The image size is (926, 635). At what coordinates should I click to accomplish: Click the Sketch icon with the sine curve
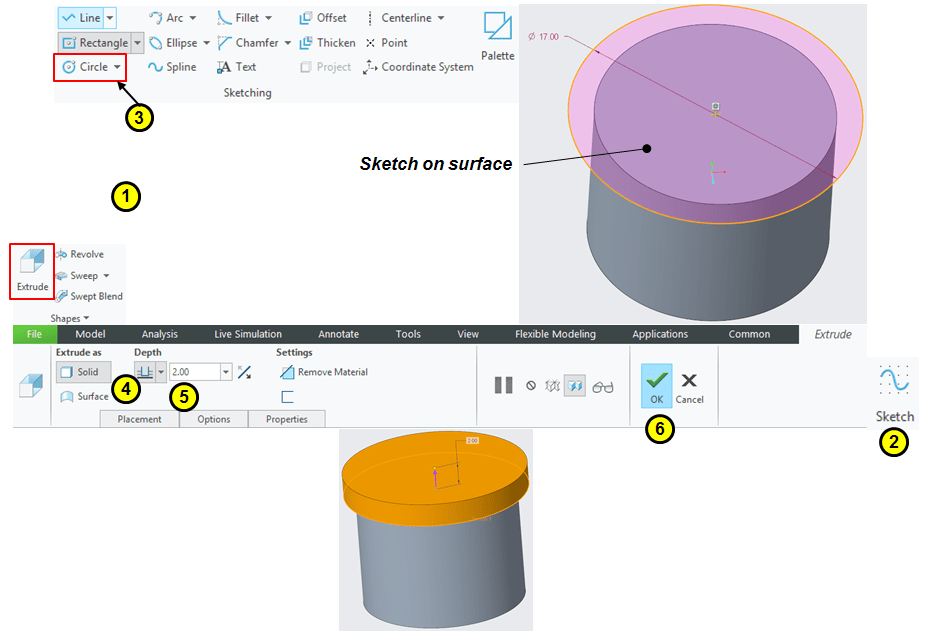pos(894,392)
